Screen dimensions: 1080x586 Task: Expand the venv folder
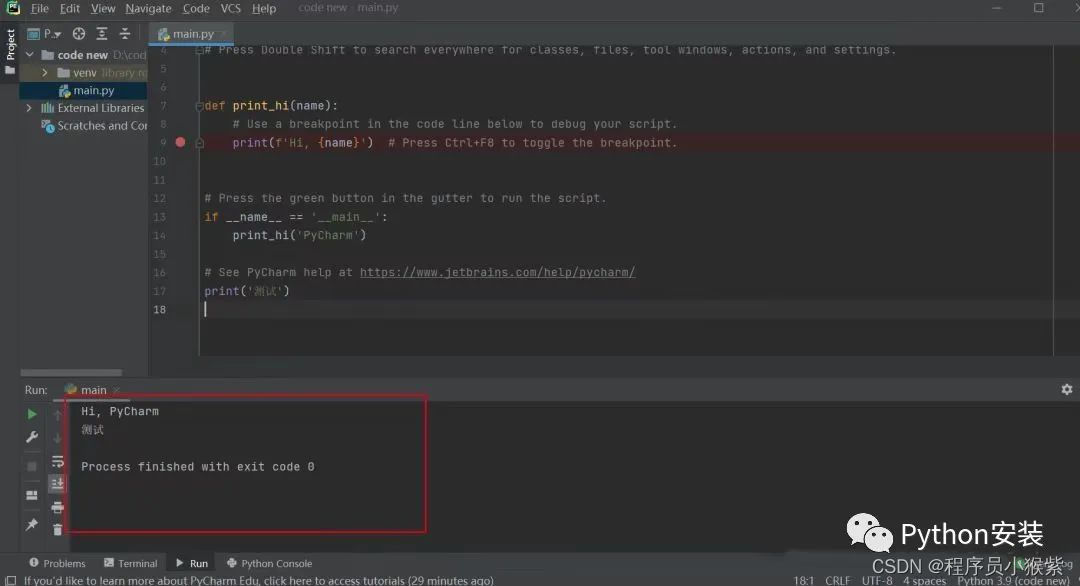tap(45, 72)
